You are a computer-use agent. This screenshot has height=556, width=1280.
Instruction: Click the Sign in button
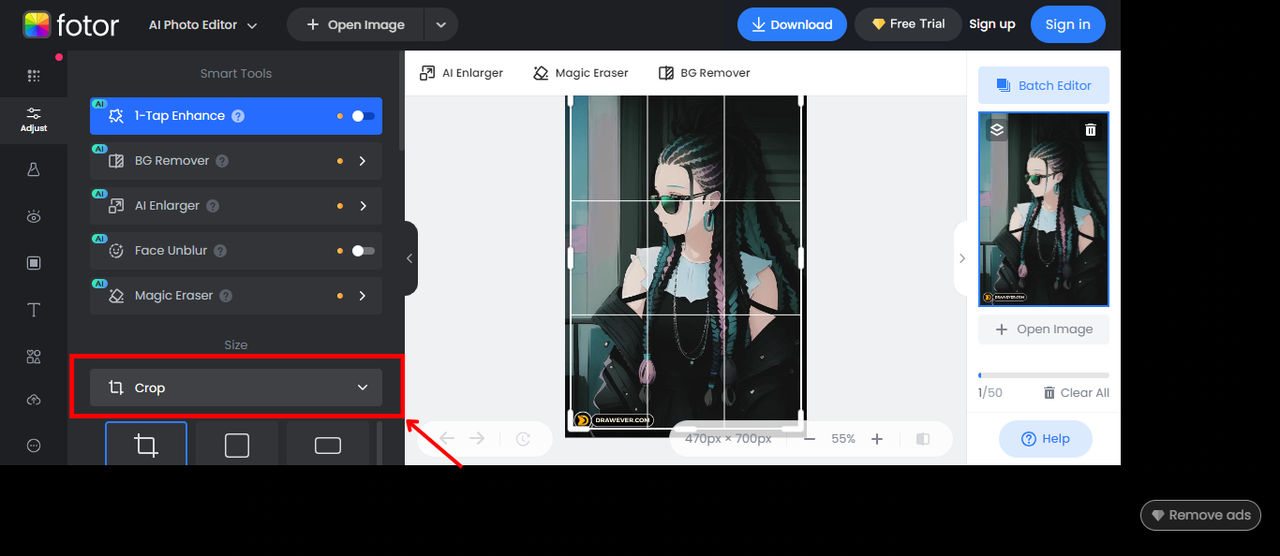click(x=1068, y=25)
